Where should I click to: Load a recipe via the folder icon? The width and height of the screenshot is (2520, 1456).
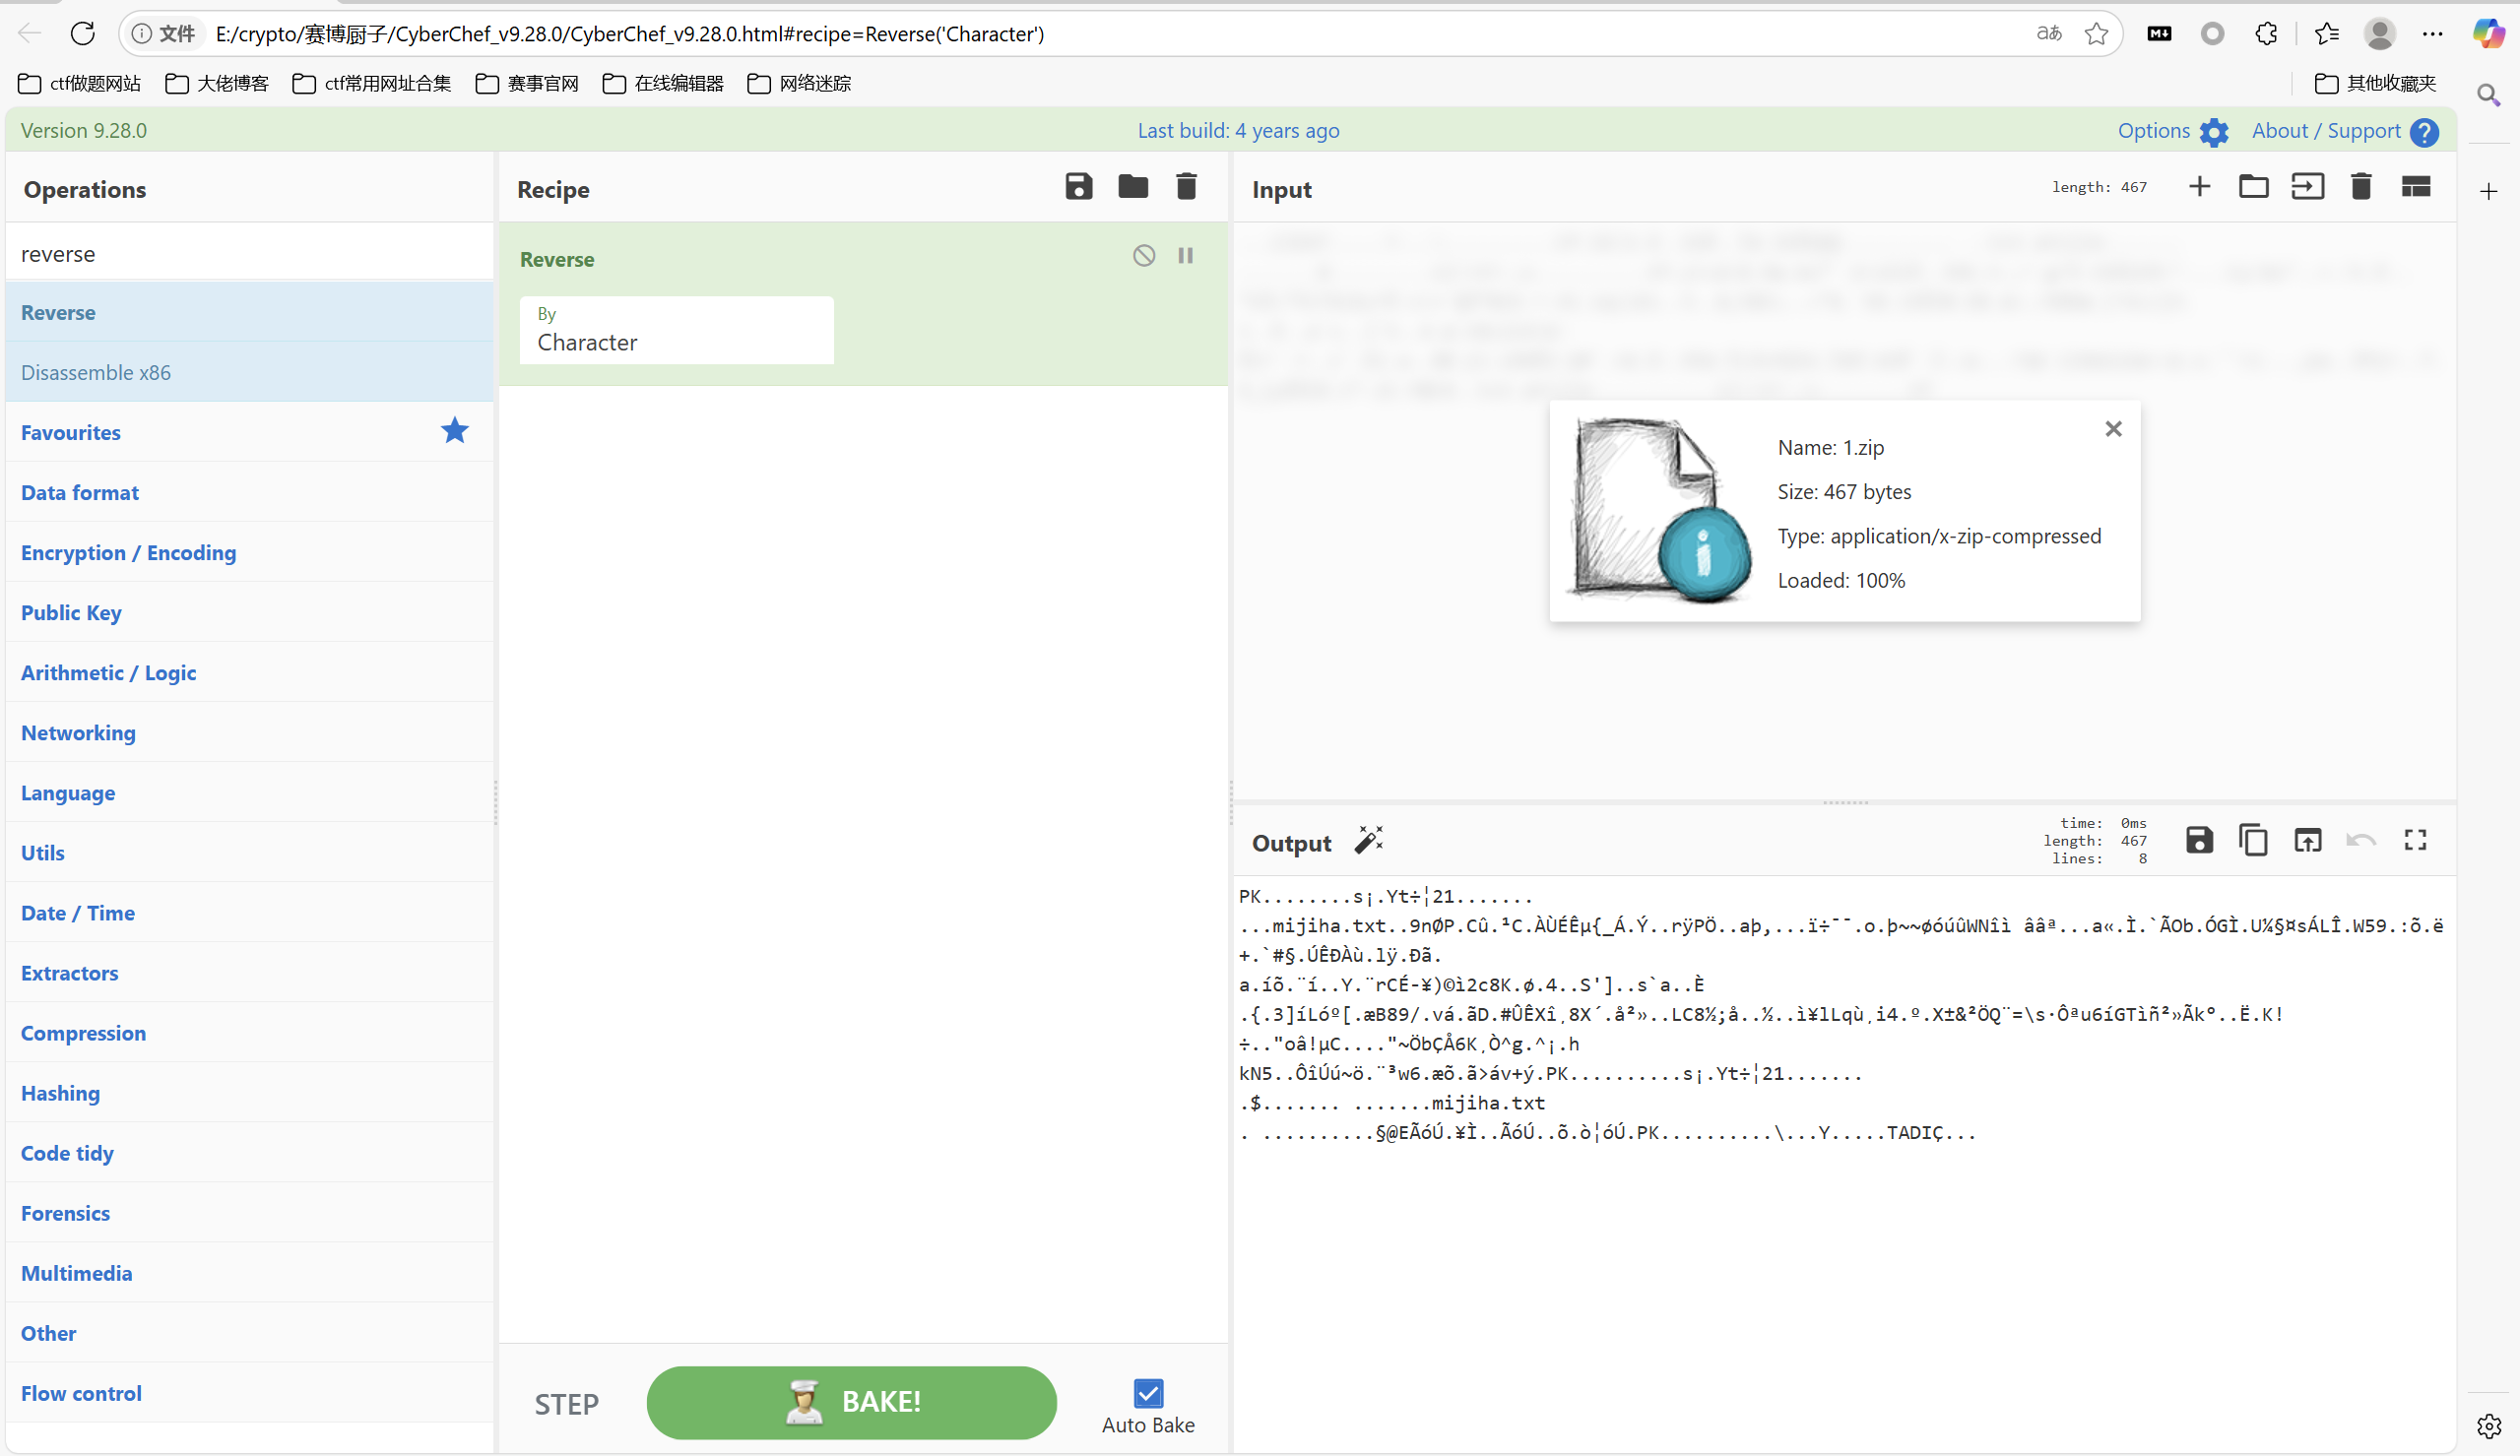1132,187
